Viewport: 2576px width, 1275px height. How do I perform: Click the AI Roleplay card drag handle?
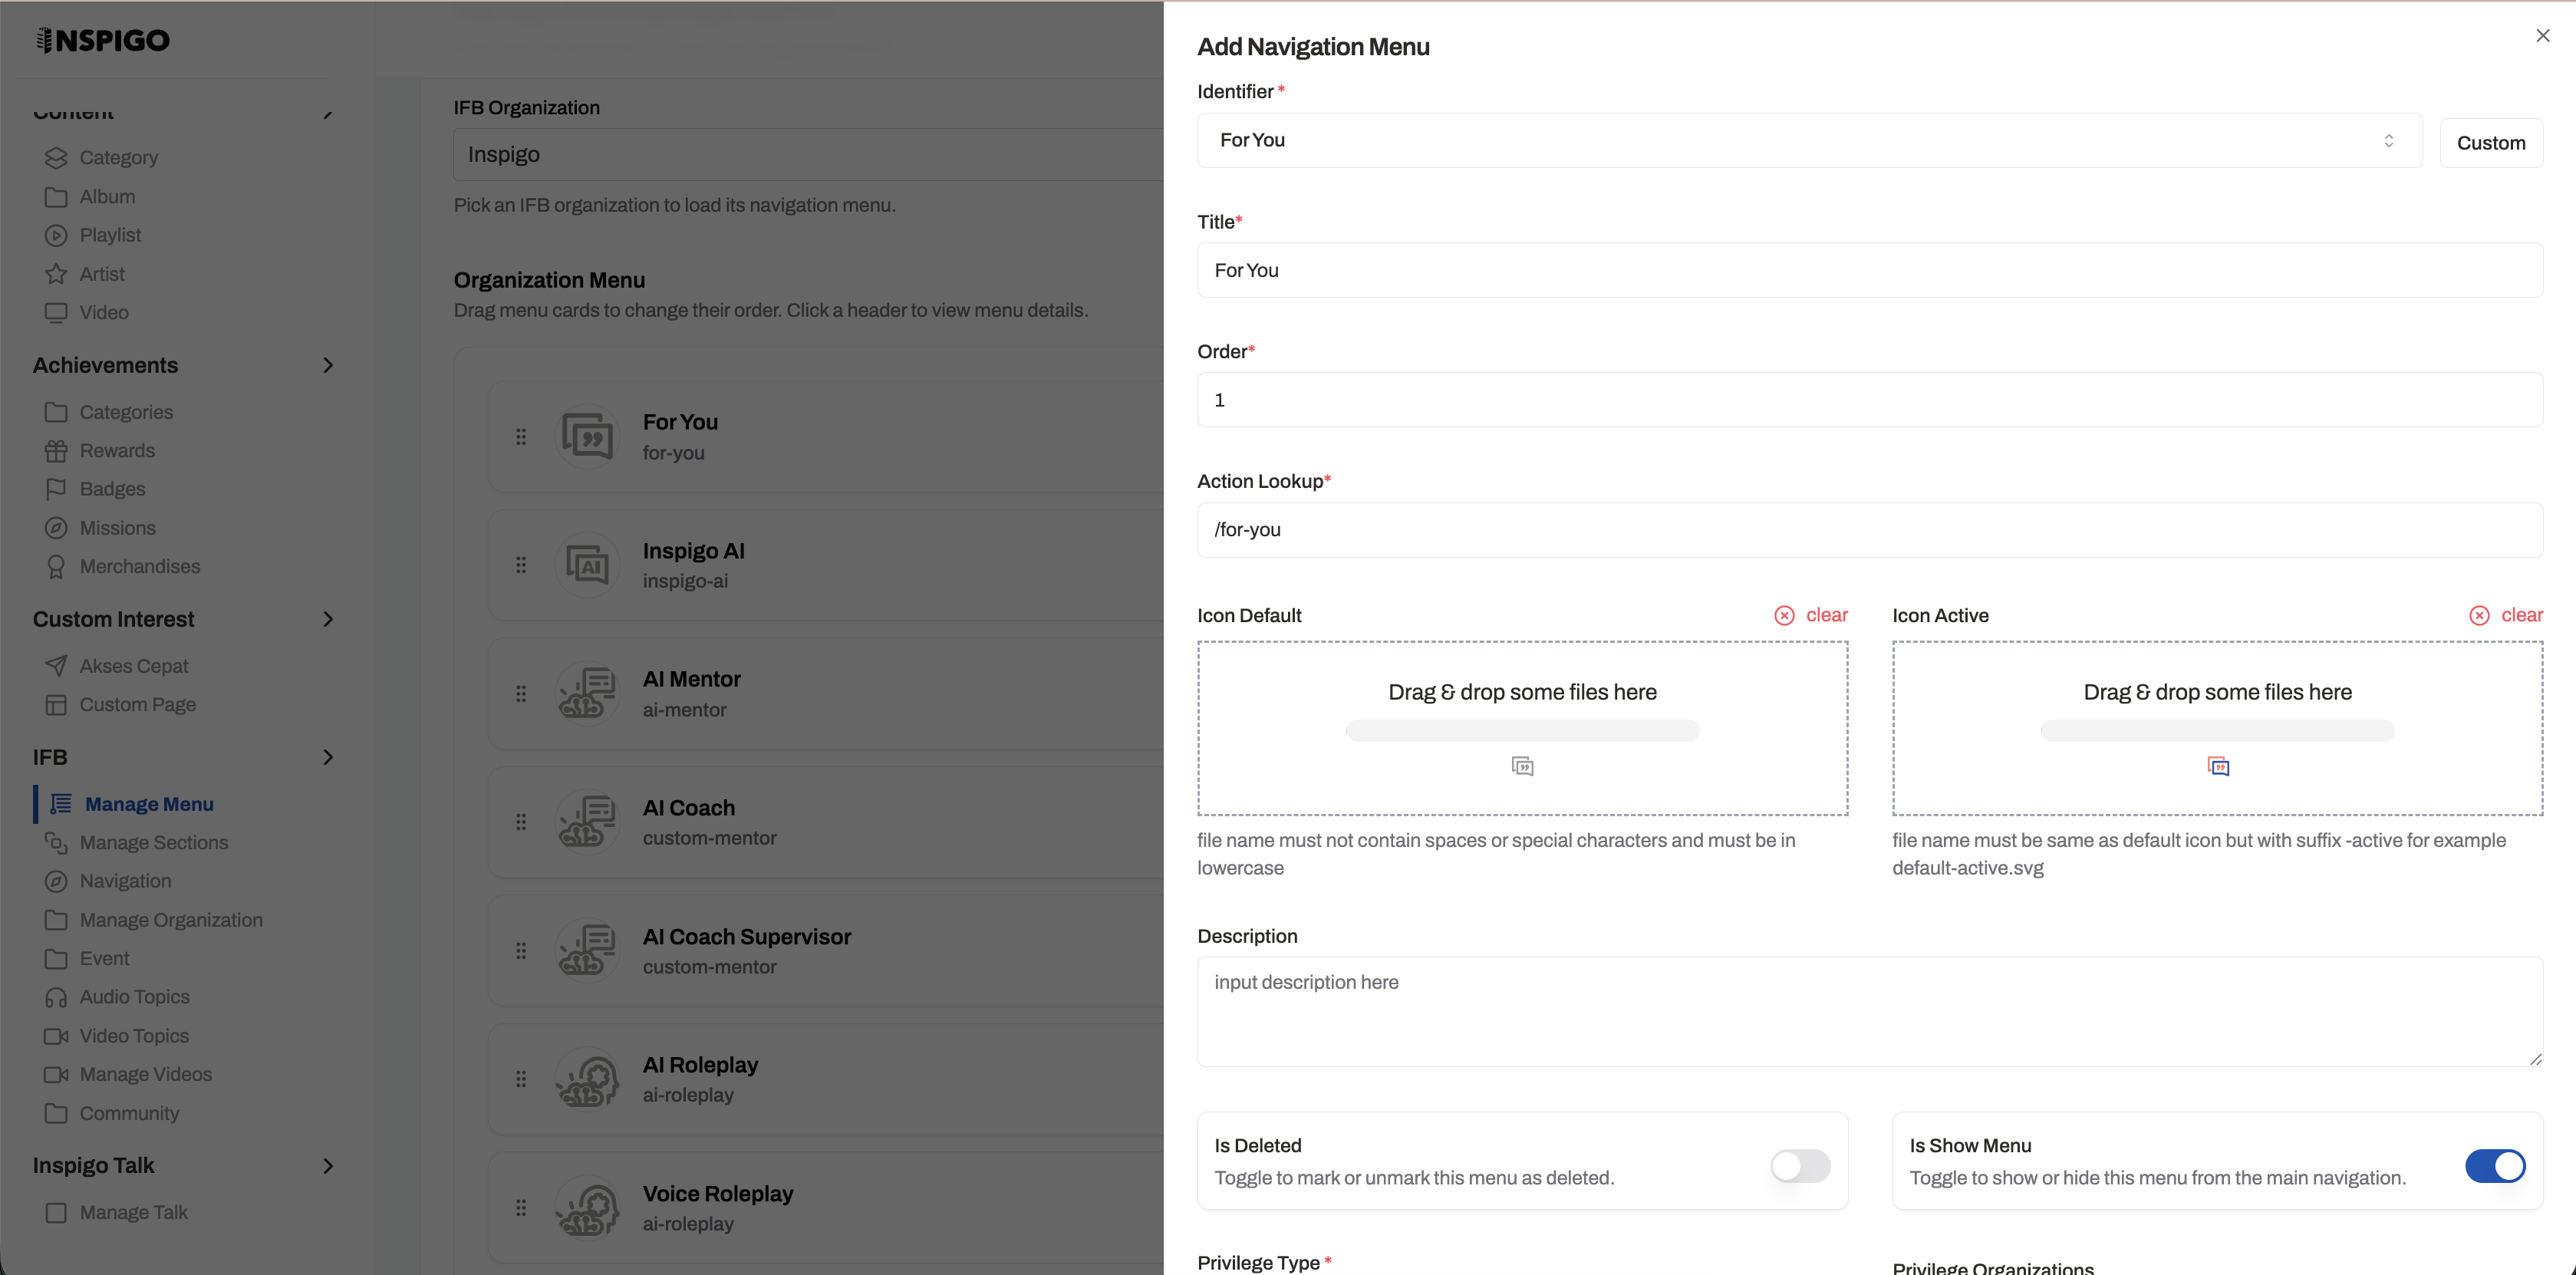pos(521,1079)
